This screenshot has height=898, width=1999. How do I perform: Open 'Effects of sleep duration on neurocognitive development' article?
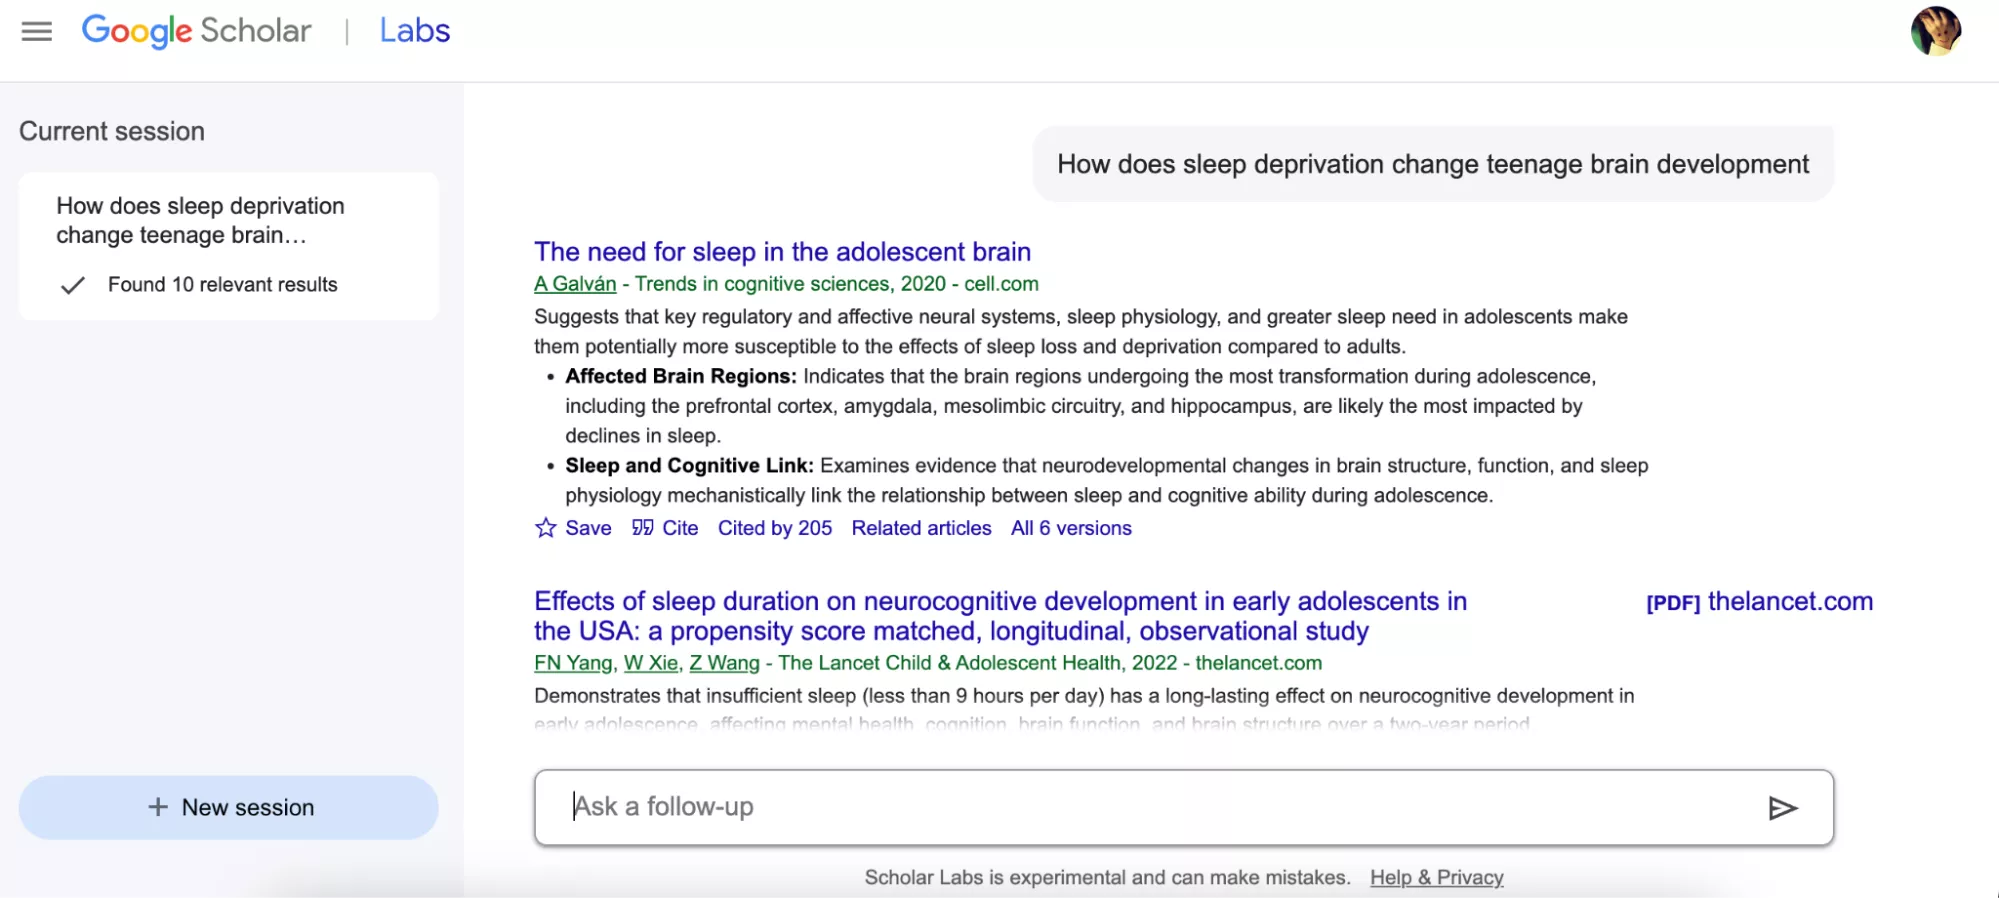1000,616
